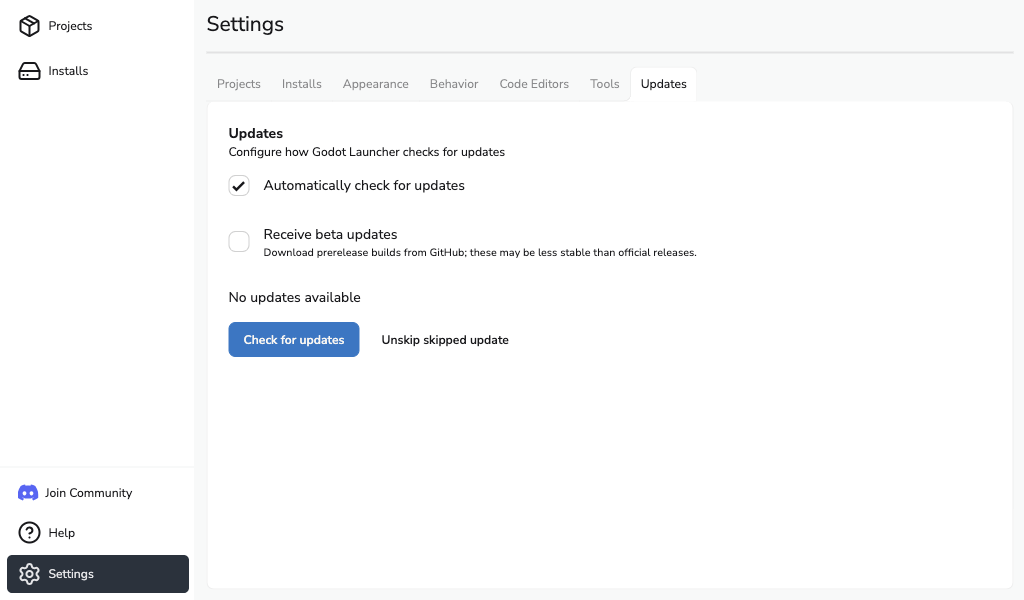This screenshot has height=600, width=1024.
Task: Switch to the Installs settings tab
Action: click(302, 84)
